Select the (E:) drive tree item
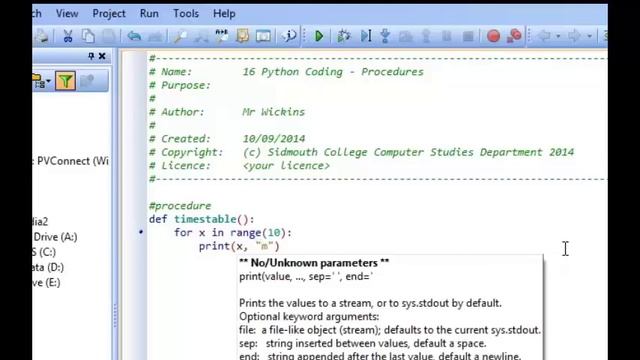The image size is (640, 360). point(47,282)
